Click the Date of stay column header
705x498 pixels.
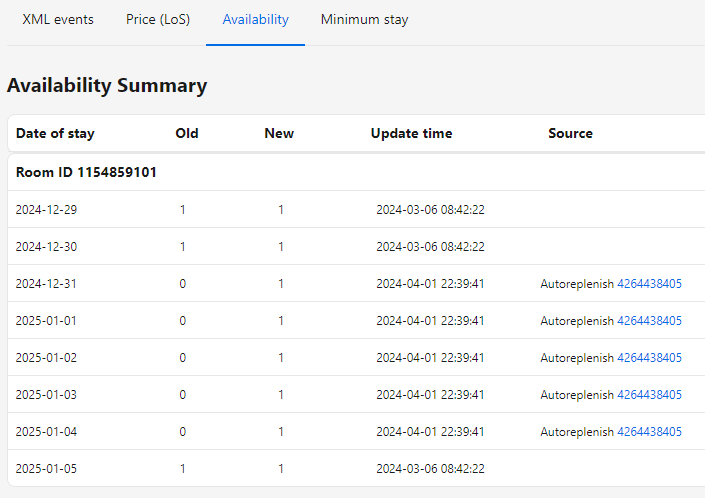(x=55, y=133)
